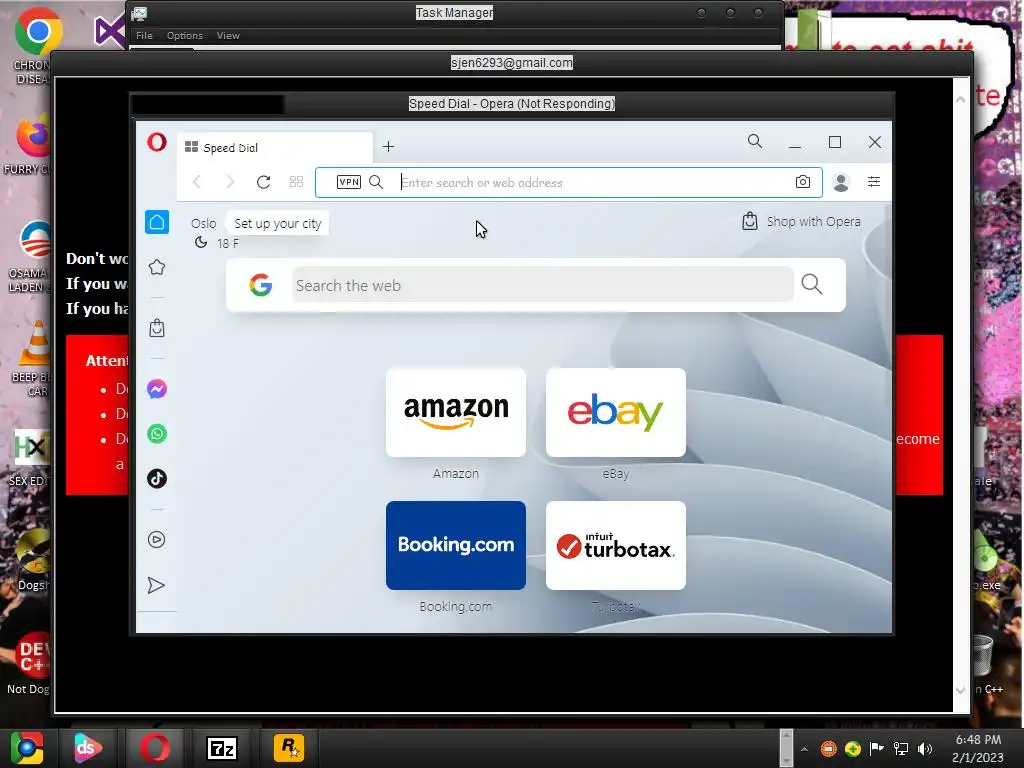Reload the page
This screenshot has height=768, width=1024.
263,182
